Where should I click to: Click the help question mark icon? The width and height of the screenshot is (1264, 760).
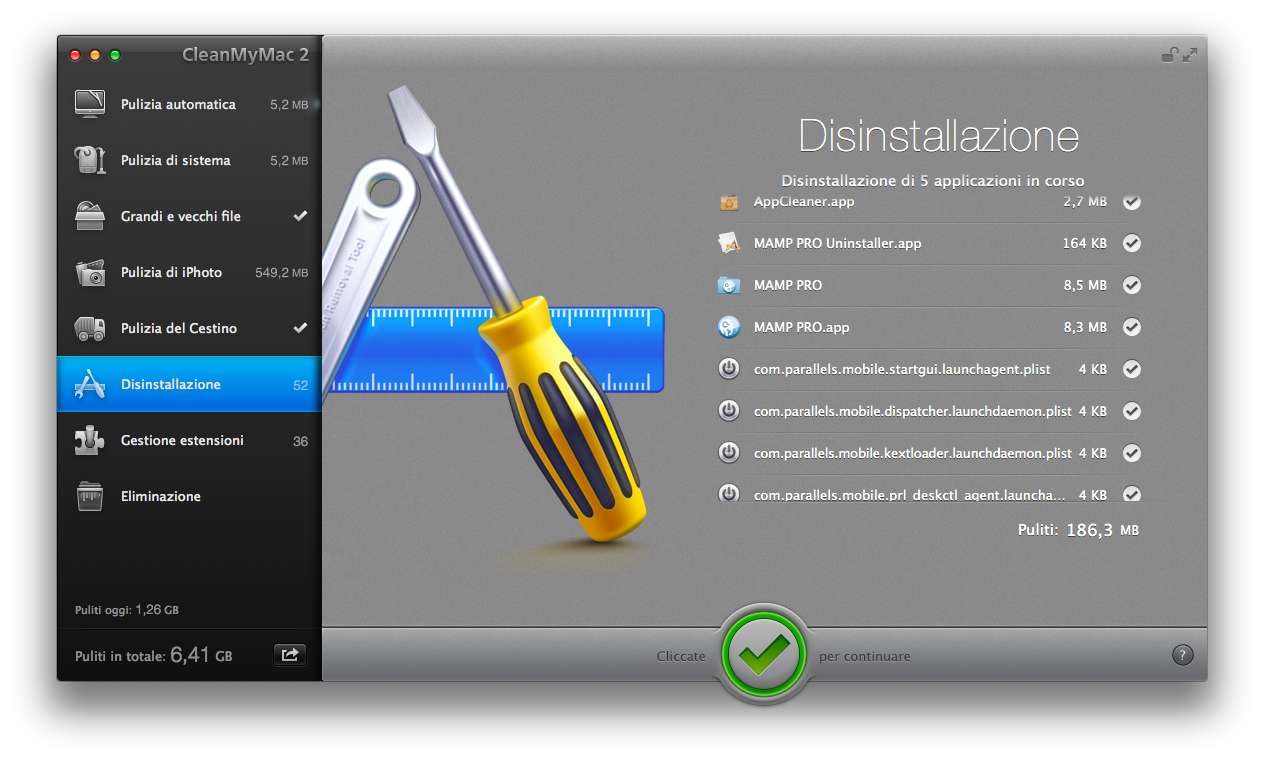(x=1182, y=656)
